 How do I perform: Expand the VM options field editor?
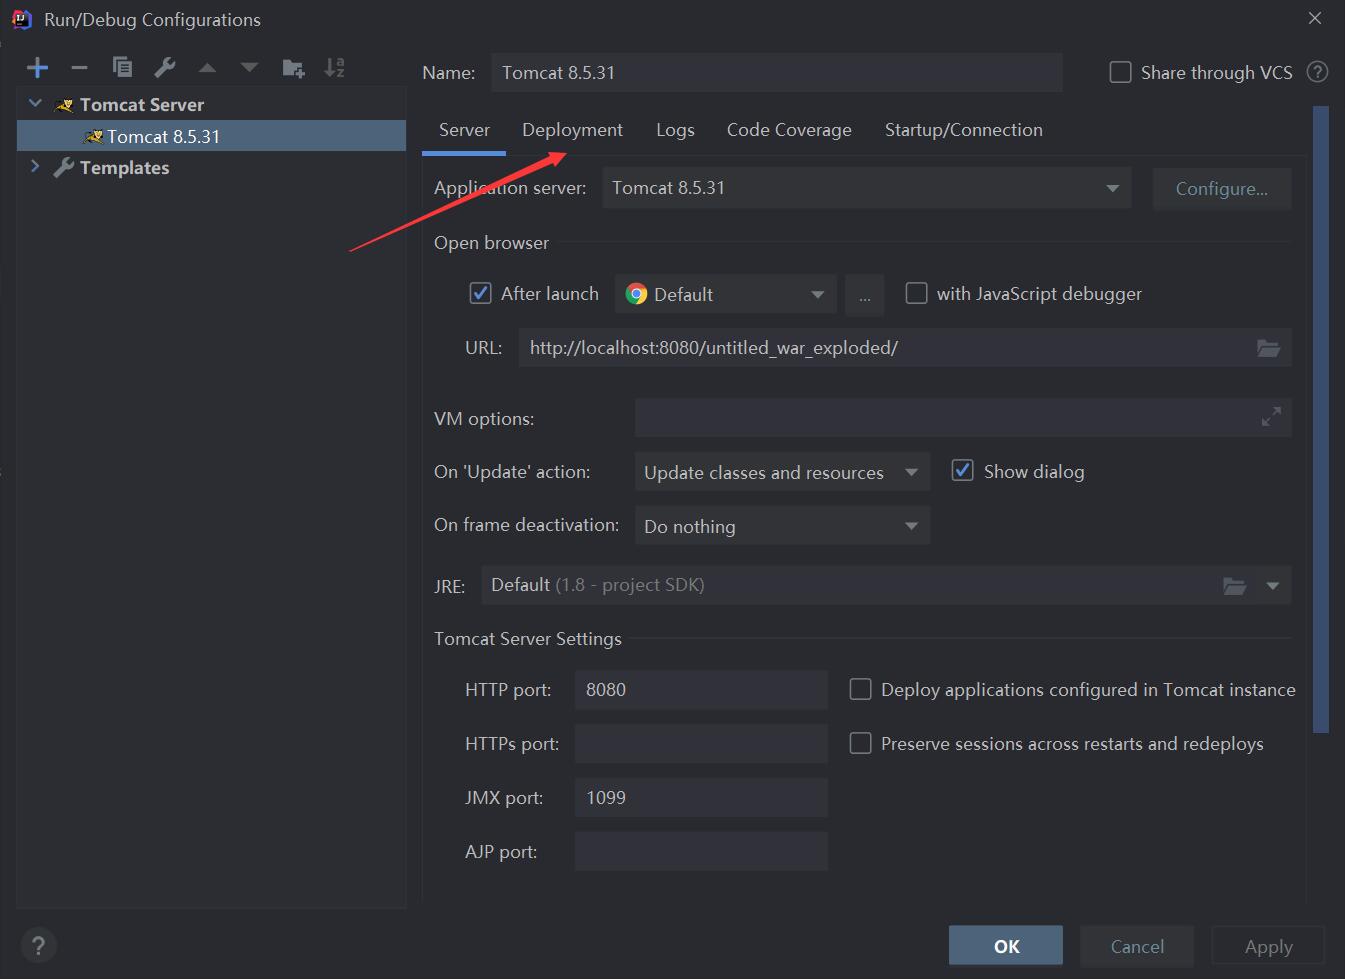point(1271,418)
